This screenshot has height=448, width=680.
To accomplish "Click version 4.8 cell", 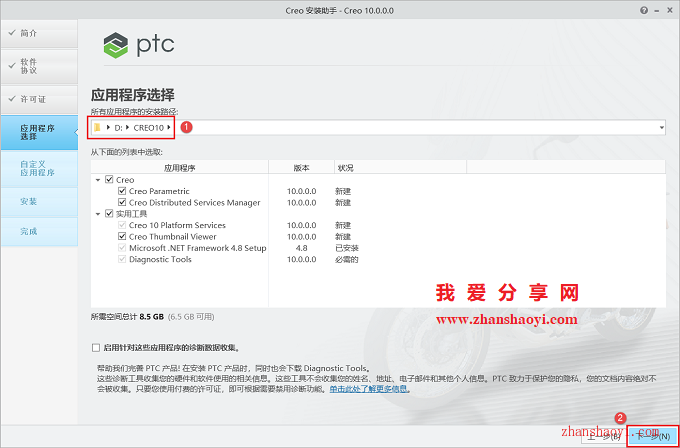I will point(301,248).
